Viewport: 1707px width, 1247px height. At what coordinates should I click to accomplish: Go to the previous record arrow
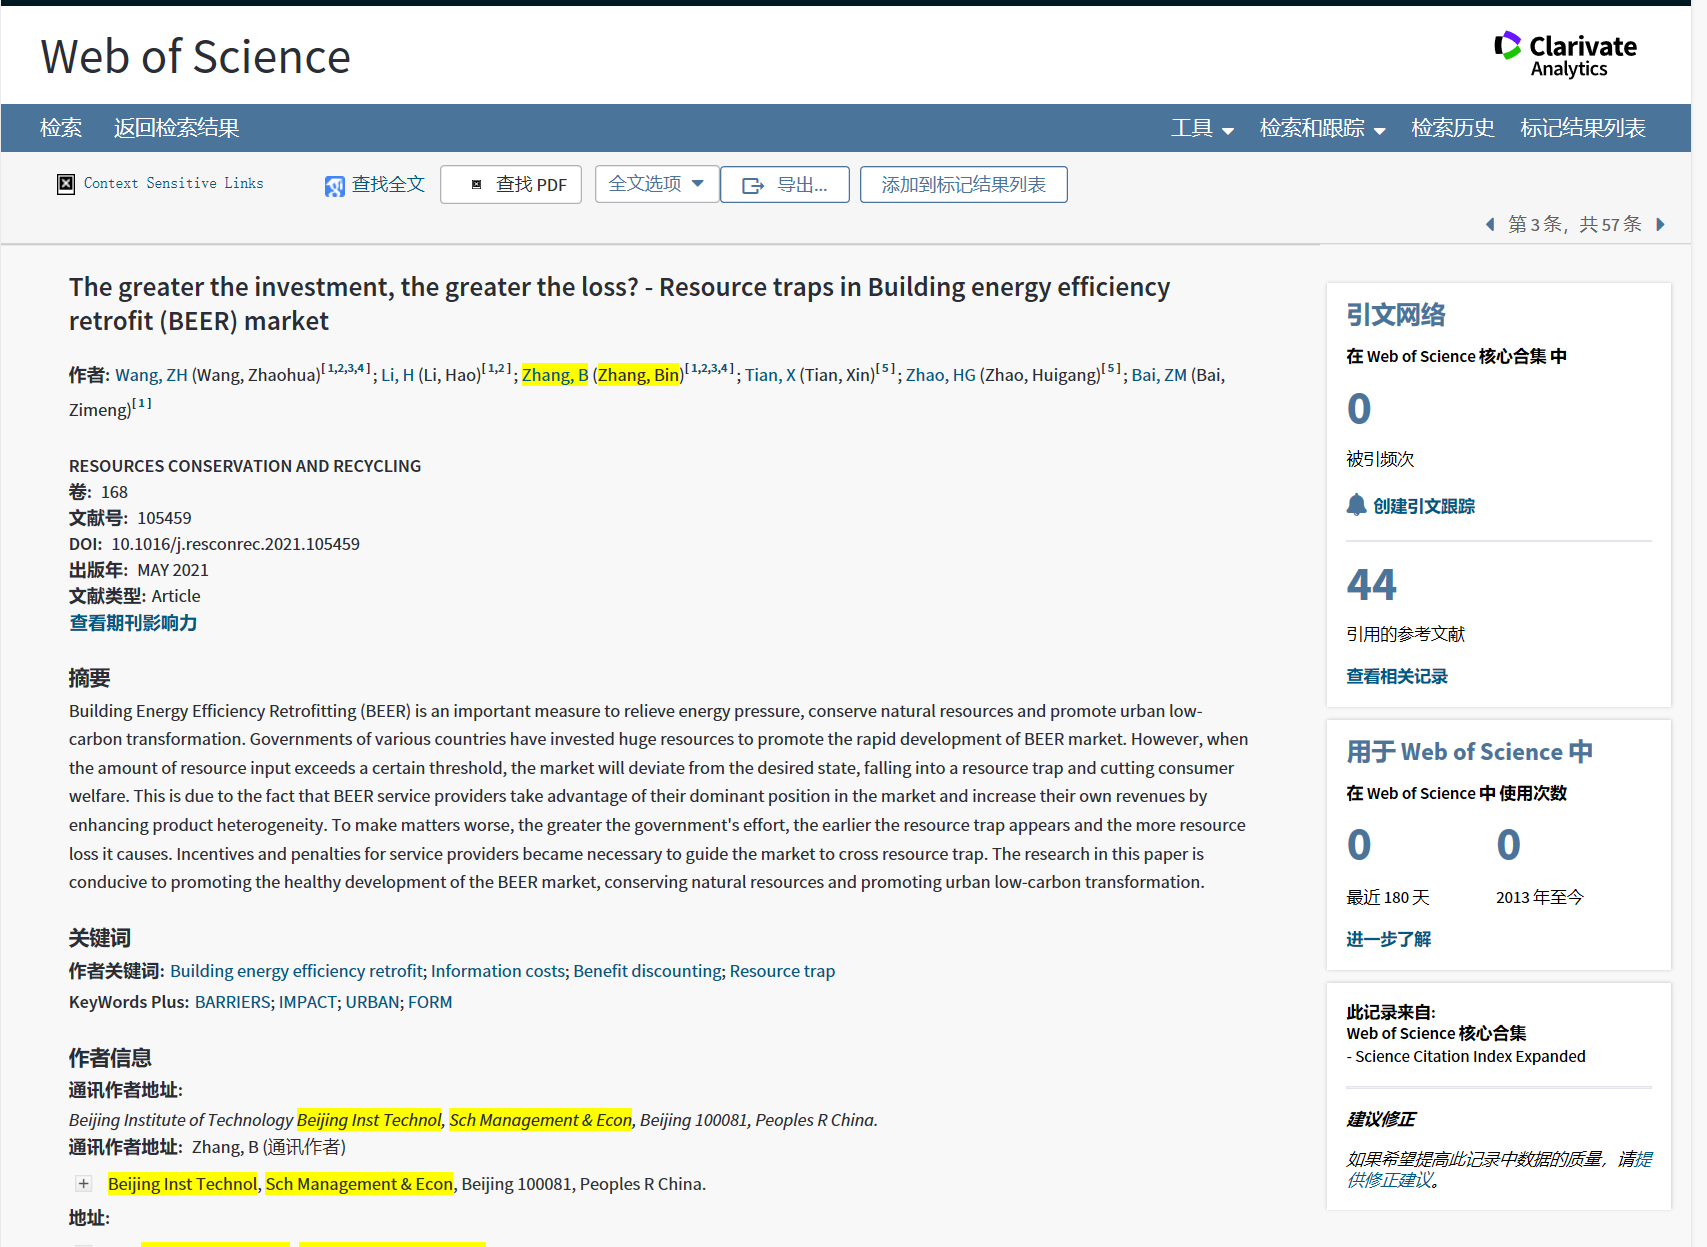click(1490, 224)
